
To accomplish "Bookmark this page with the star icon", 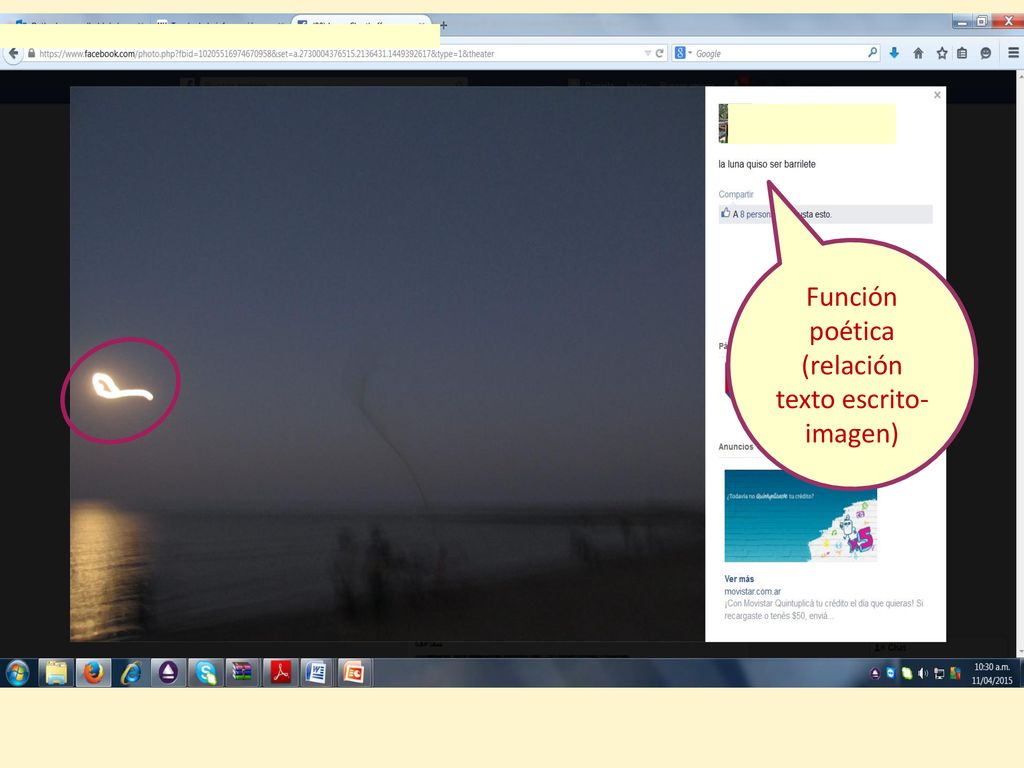I will pyautogui.click(x=942, y=54).
